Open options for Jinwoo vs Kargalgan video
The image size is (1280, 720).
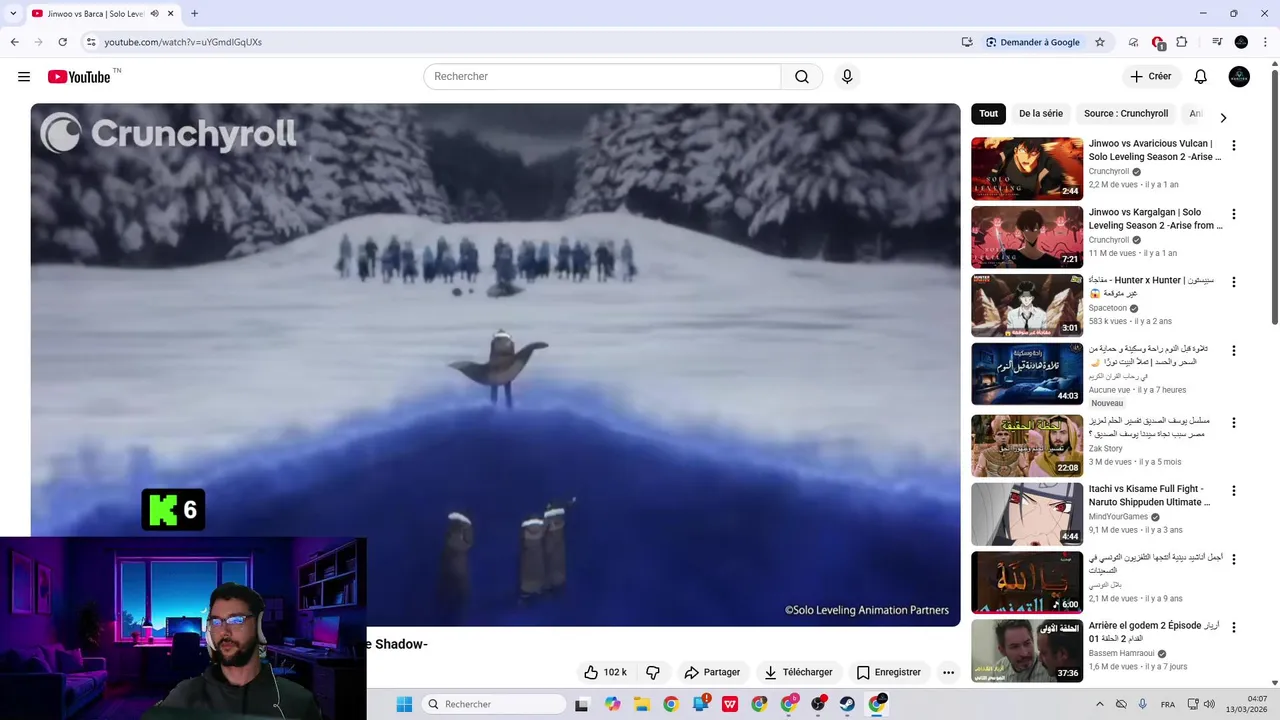coord(1233,214)
